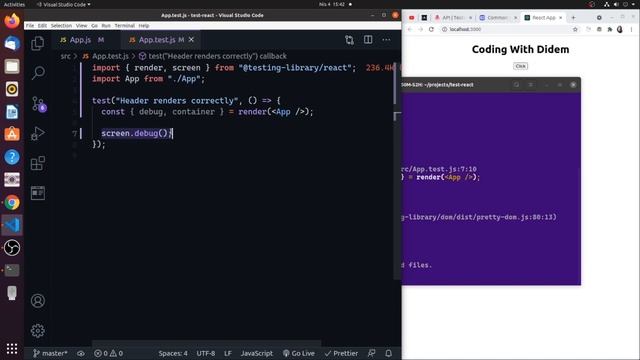
Task: Open the Accounts menu in VS Code
Action: [x=38, y=301]
